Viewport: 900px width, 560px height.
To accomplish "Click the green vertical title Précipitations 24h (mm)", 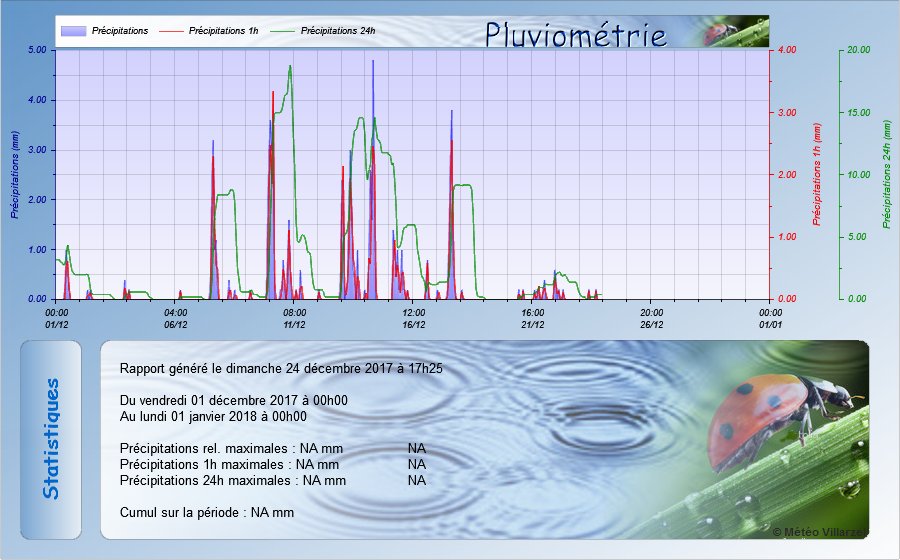I will pyautogui.click(x=887, y=174).
